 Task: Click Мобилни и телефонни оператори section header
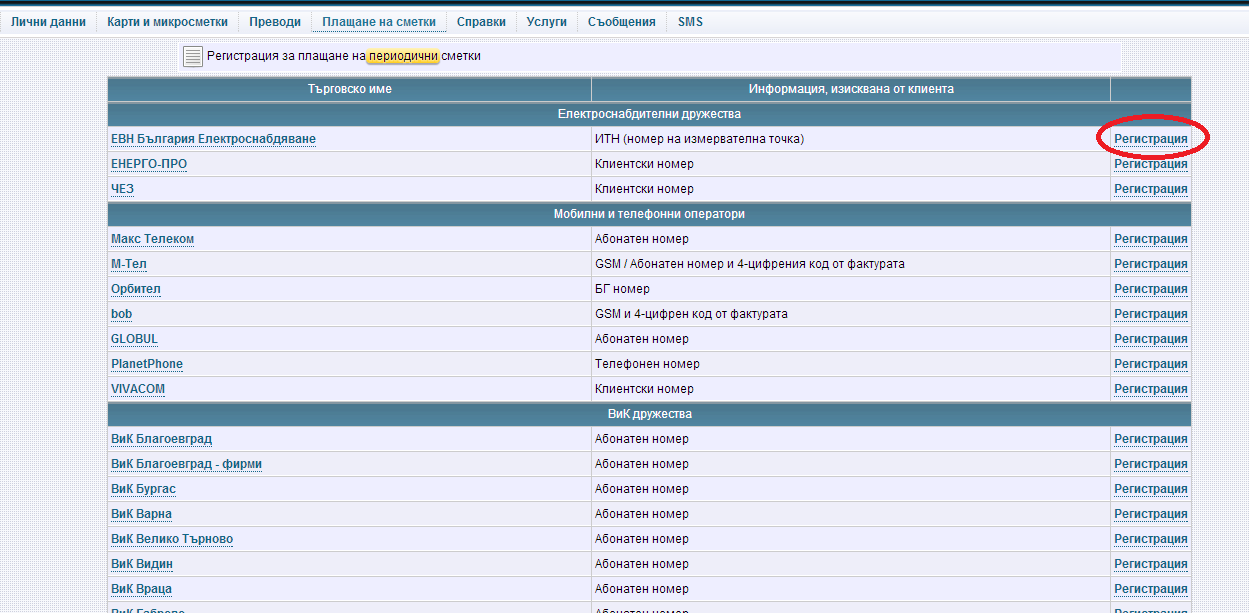click(x=649, y=214)
